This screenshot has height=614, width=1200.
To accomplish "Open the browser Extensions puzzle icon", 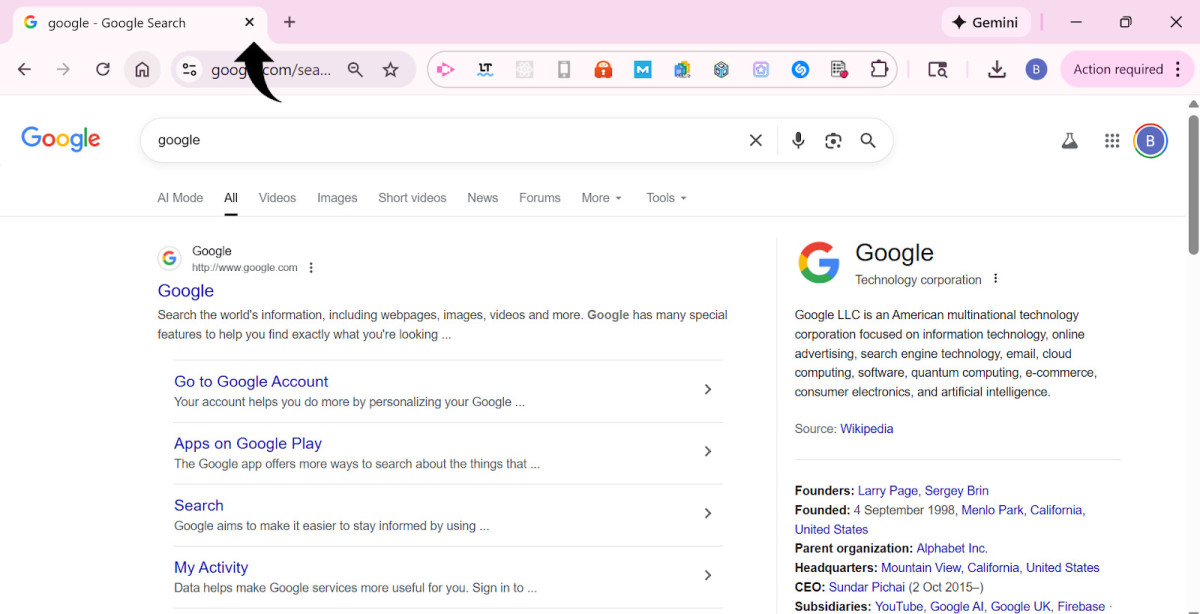I will coord(879,69).
